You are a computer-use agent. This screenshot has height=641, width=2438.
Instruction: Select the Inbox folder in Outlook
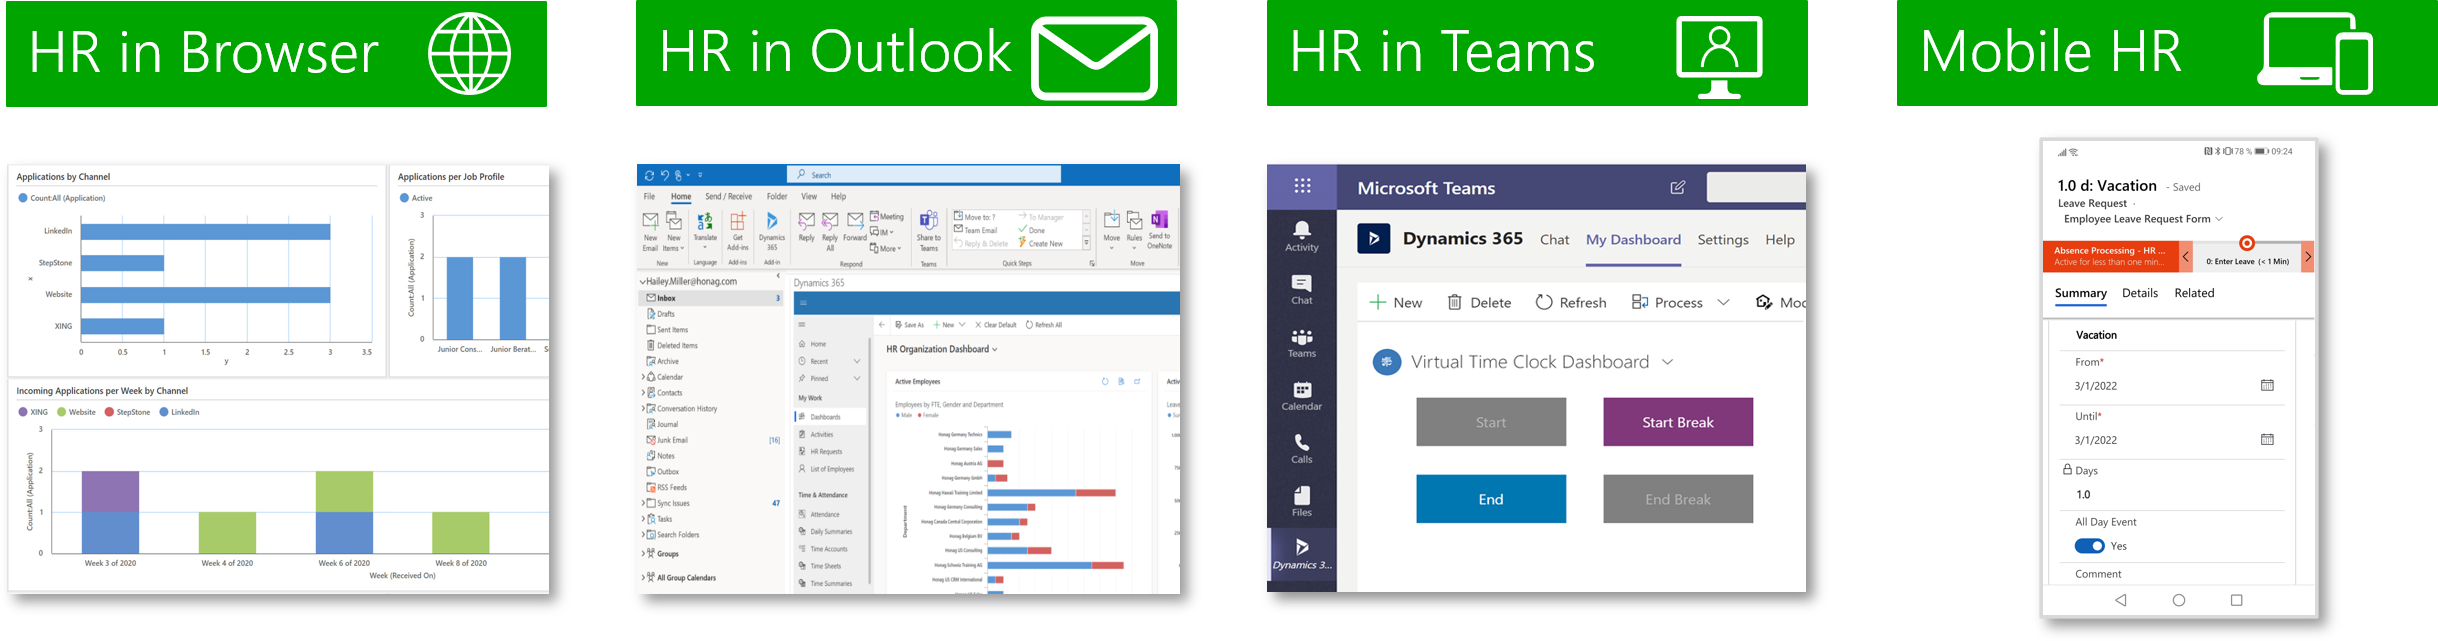[711, 298]
